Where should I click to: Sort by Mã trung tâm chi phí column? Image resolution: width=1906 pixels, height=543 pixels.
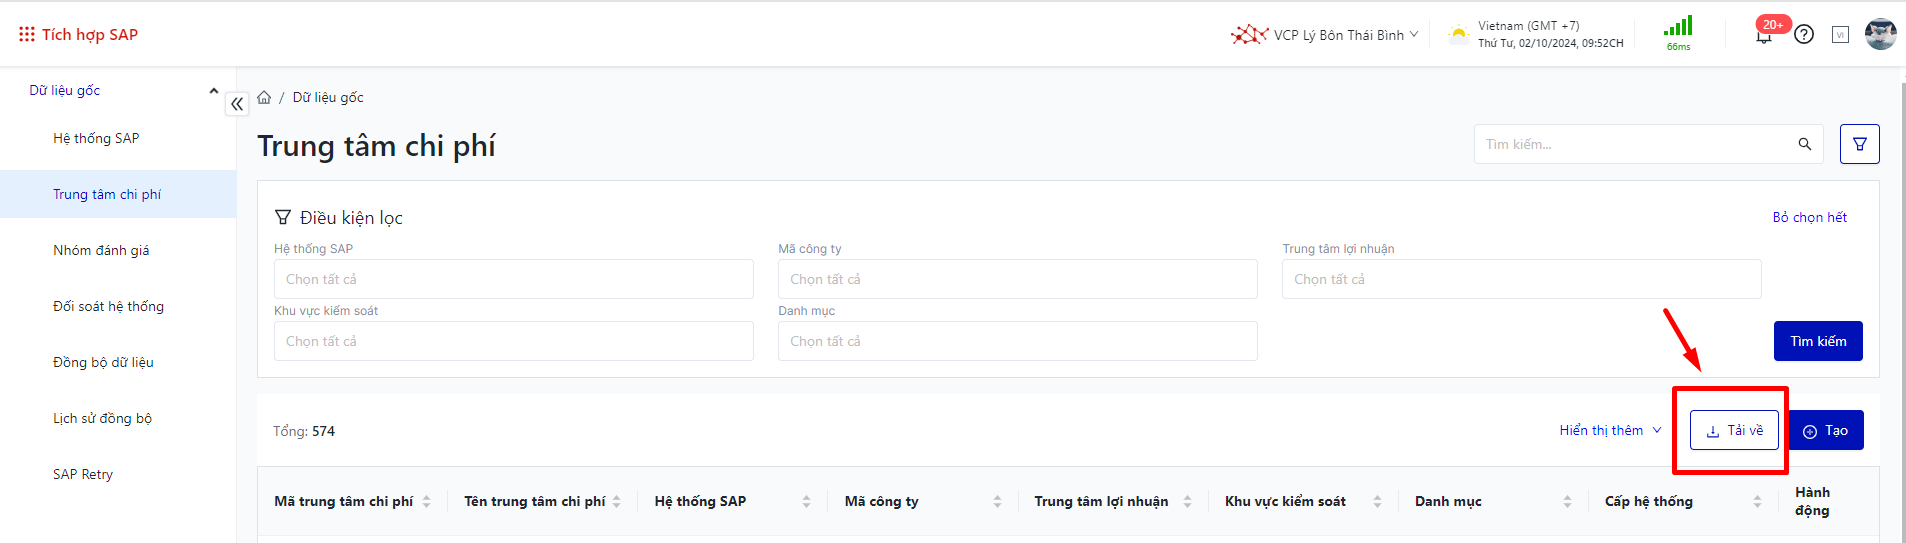[x=426, y=501]
